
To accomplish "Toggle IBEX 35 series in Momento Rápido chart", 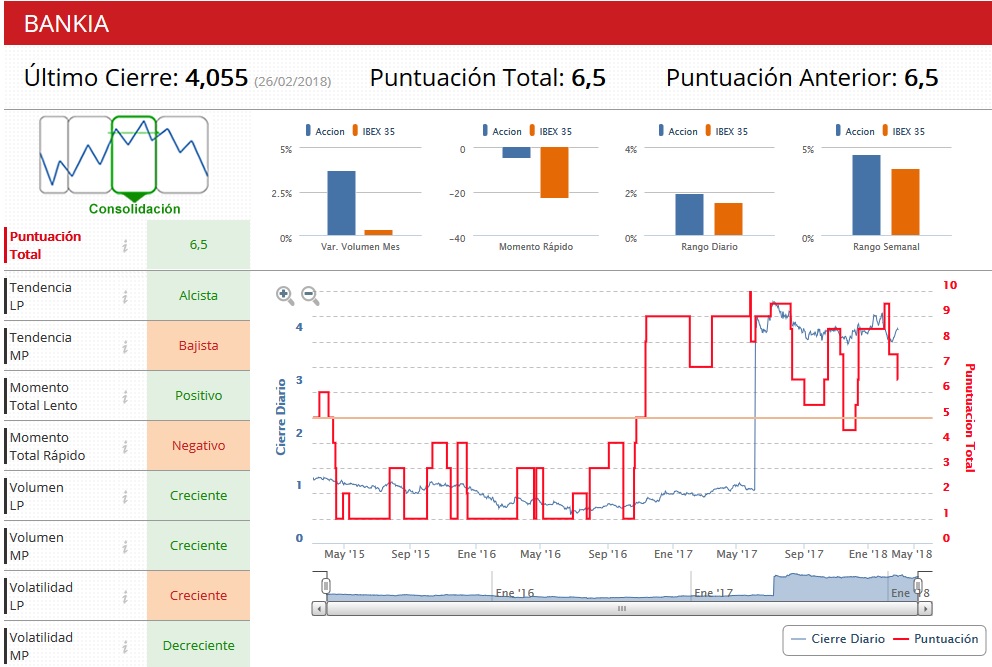I will pyautogui.click(x=550, y=131).
